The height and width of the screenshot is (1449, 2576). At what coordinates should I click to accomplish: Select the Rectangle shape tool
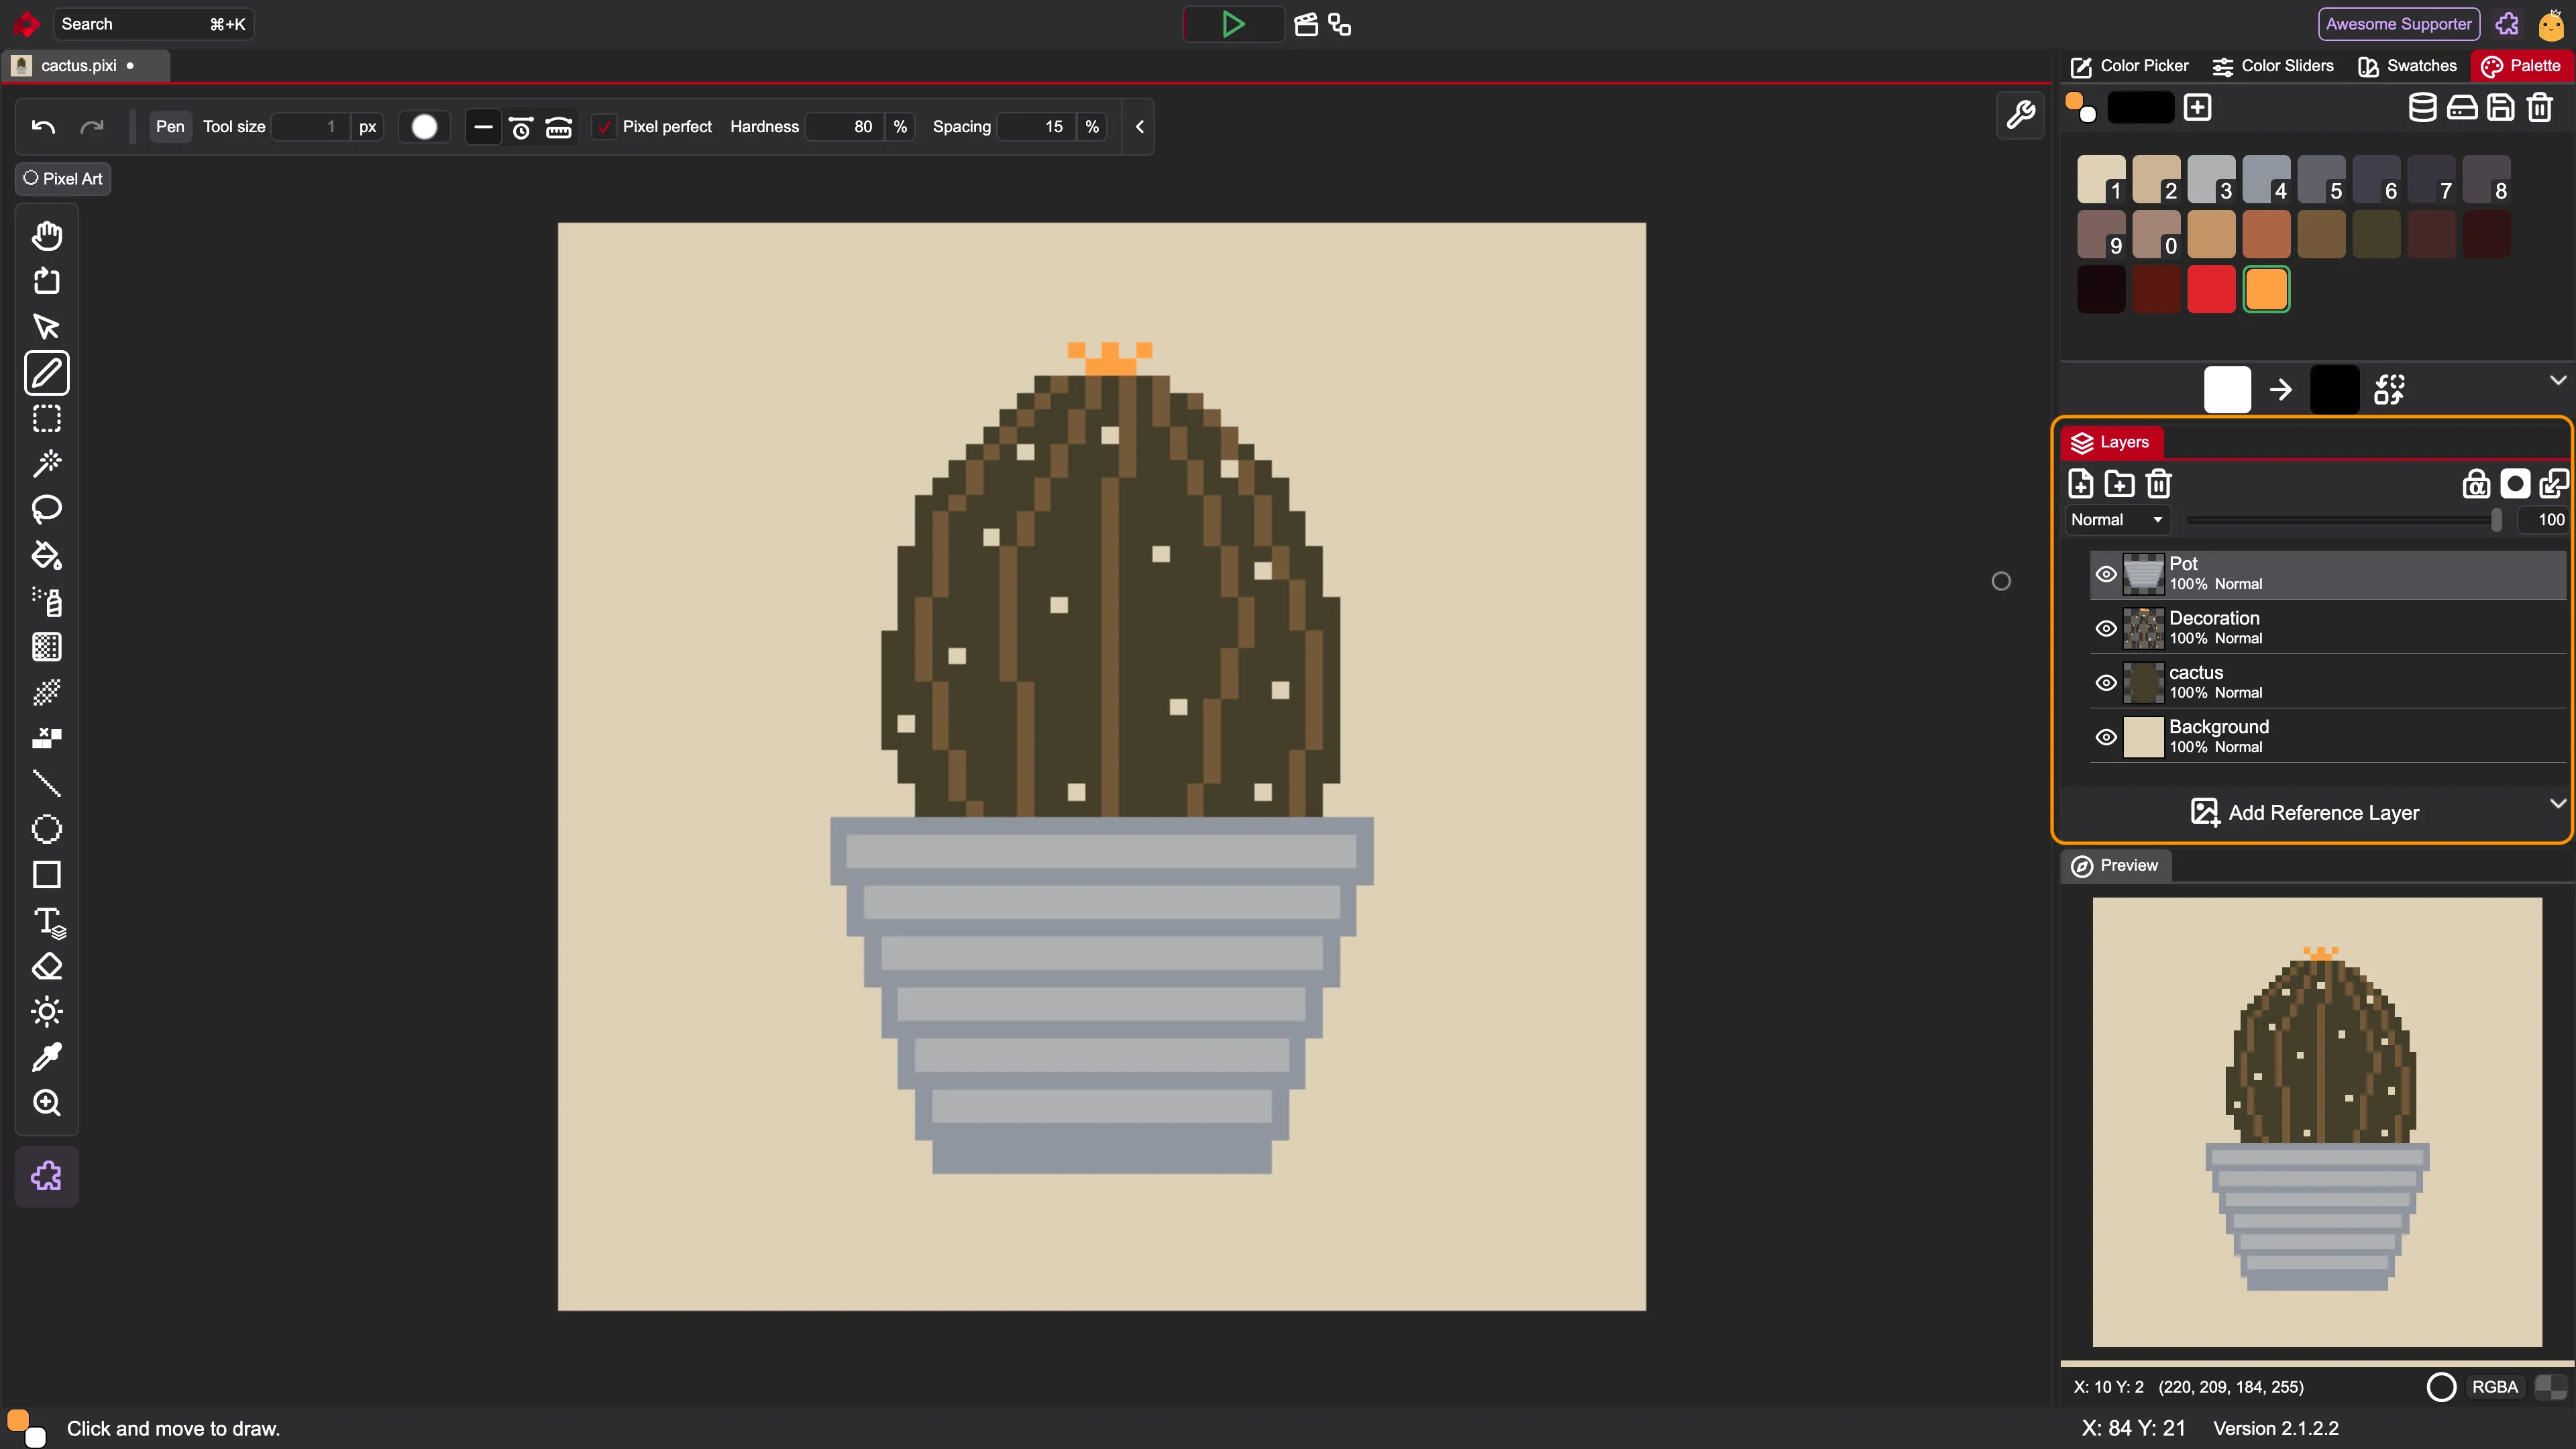pyautogui.click(x=47, y=875)
